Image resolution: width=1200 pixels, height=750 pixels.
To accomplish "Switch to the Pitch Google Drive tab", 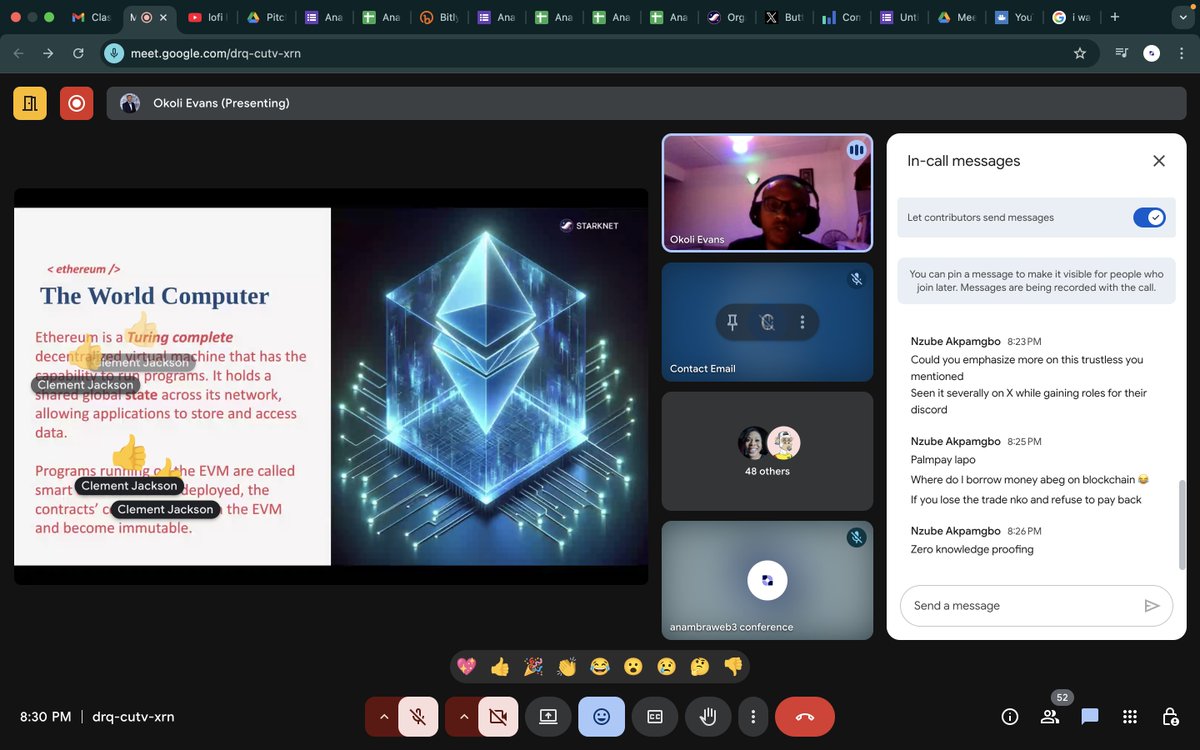I will (x=266, y=17).
